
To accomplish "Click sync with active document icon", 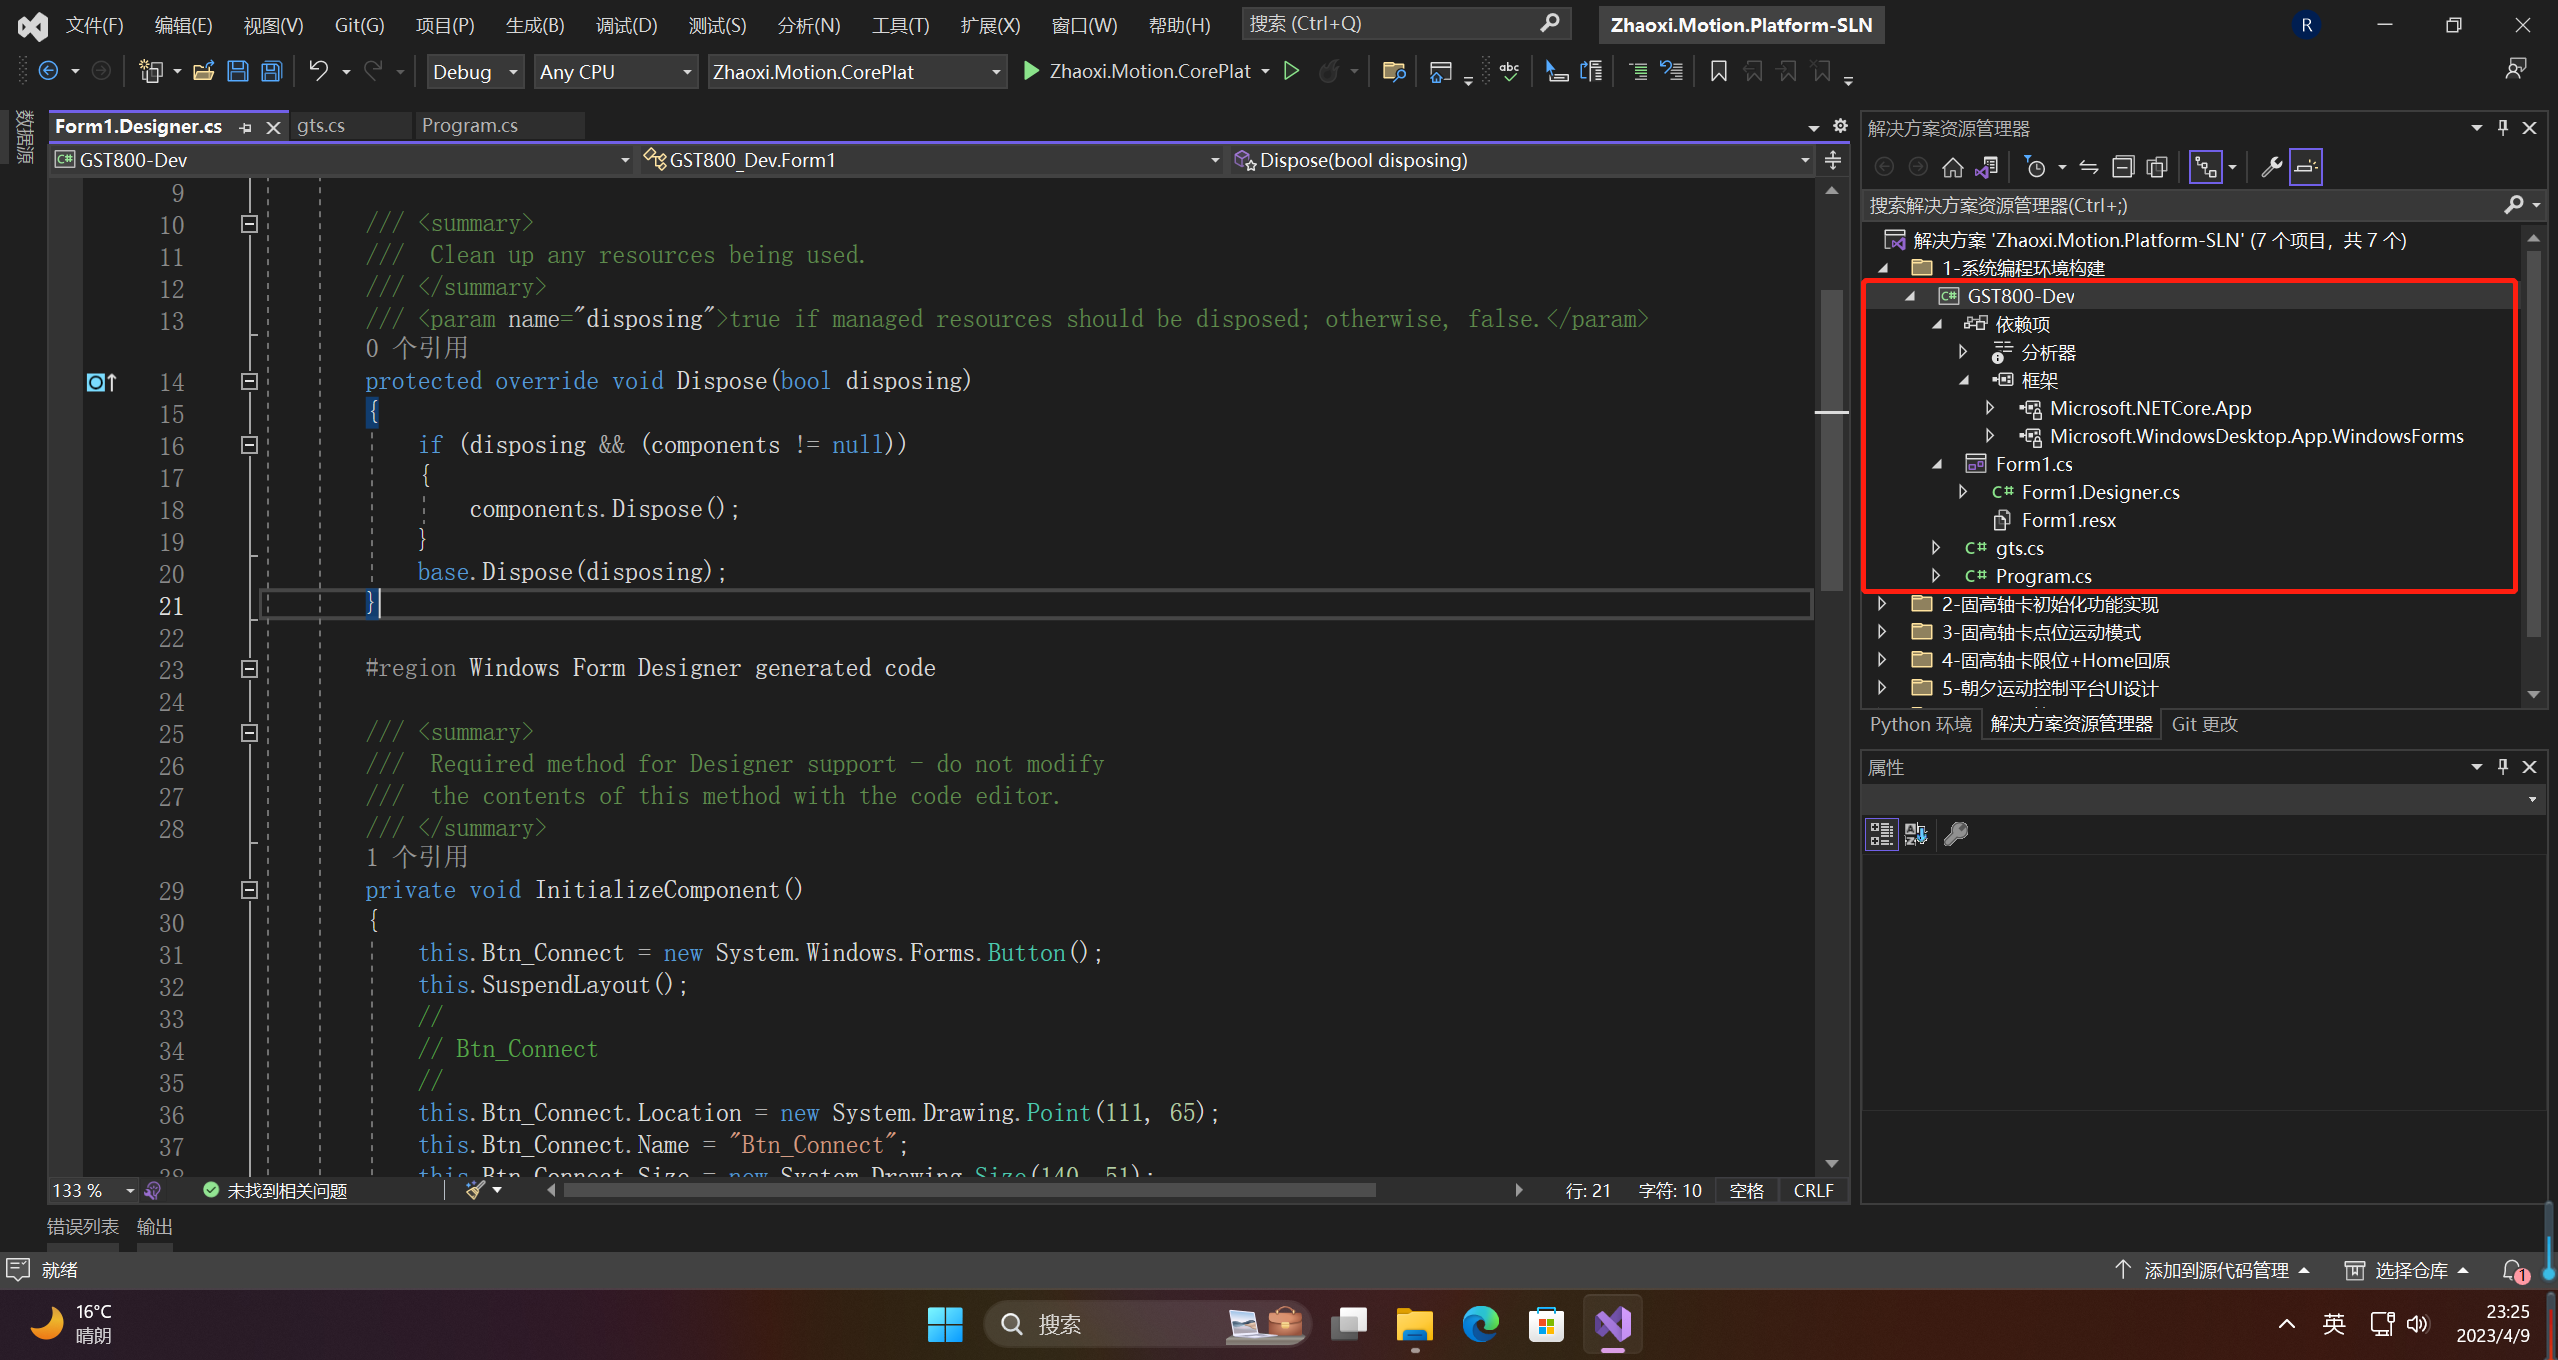I will (2089, 167).
